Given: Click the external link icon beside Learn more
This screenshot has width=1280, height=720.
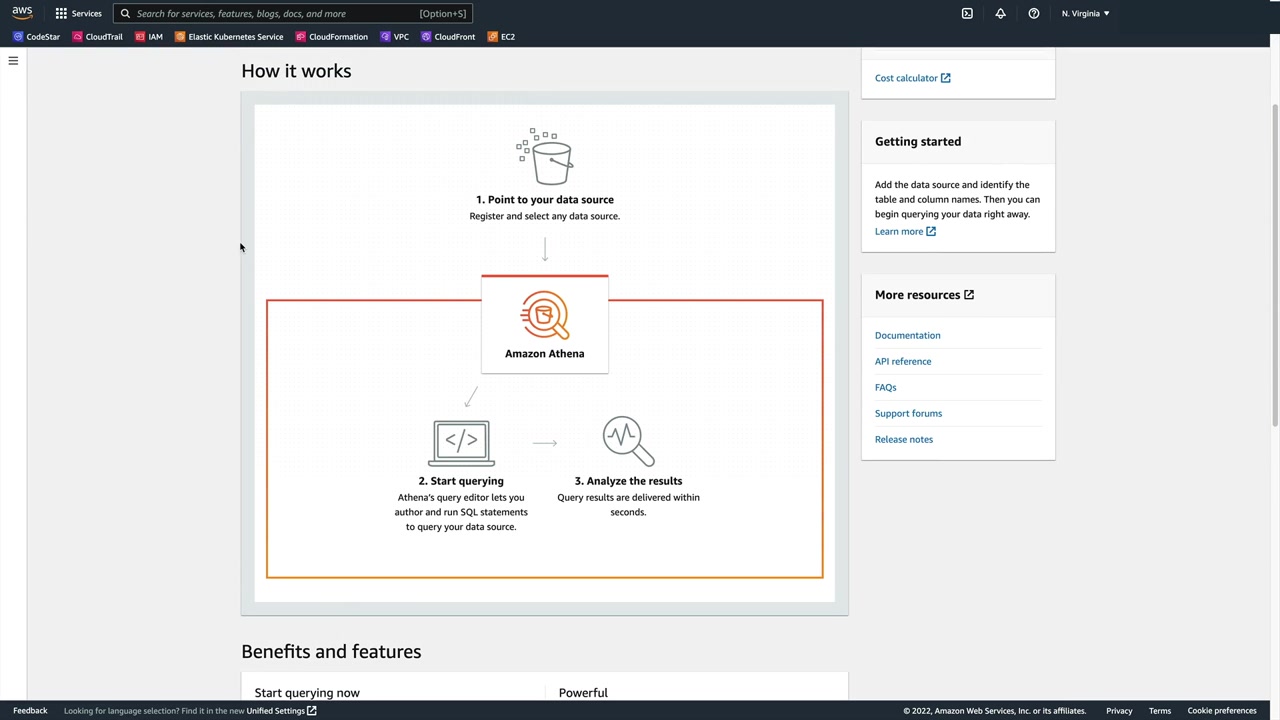Looking at the screenshot, I should [x=931, y=232].
